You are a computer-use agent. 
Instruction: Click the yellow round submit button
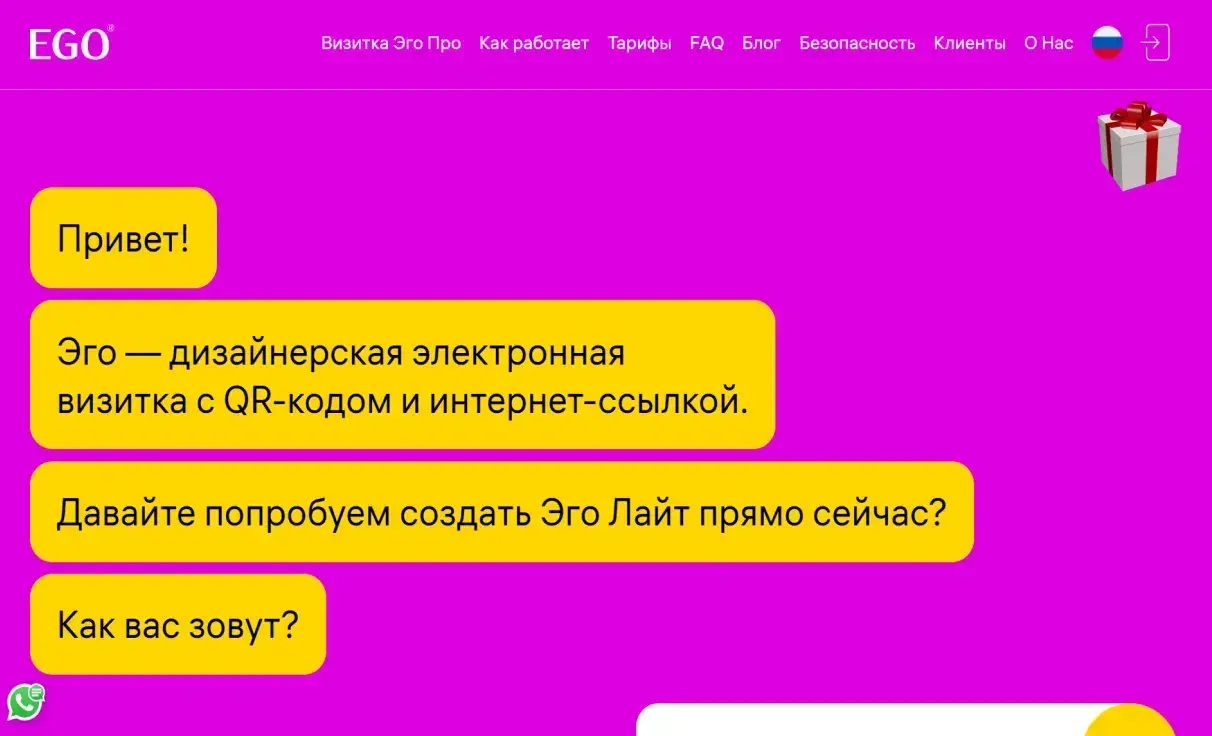[1130, 720]
